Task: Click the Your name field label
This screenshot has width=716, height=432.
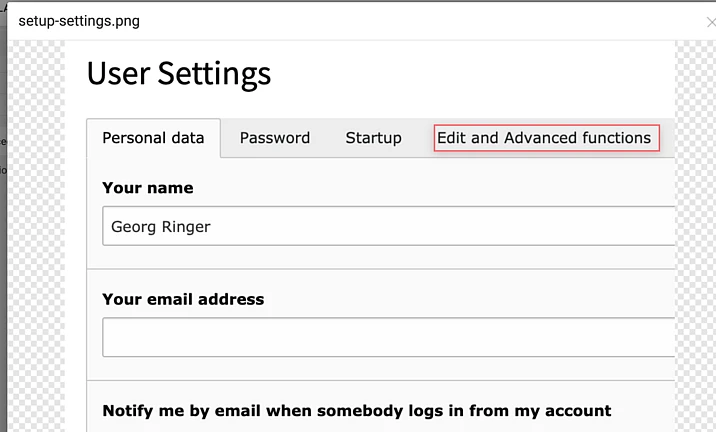Action: pos(147,188)
